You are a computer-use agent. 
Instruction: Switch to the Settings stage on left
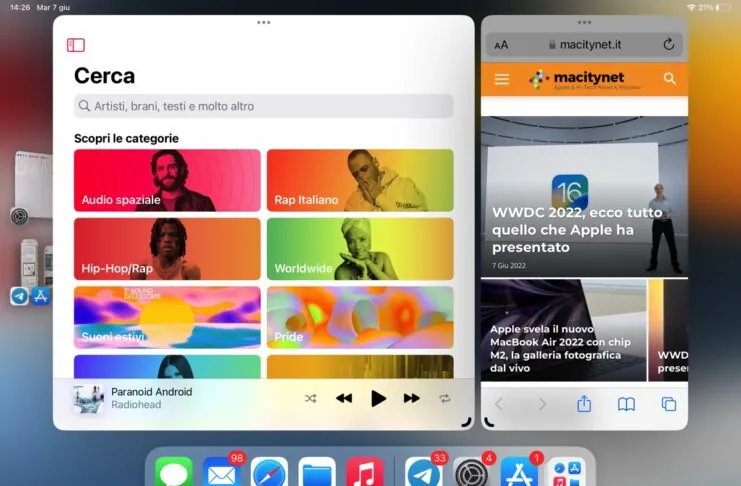pos(33,184)
